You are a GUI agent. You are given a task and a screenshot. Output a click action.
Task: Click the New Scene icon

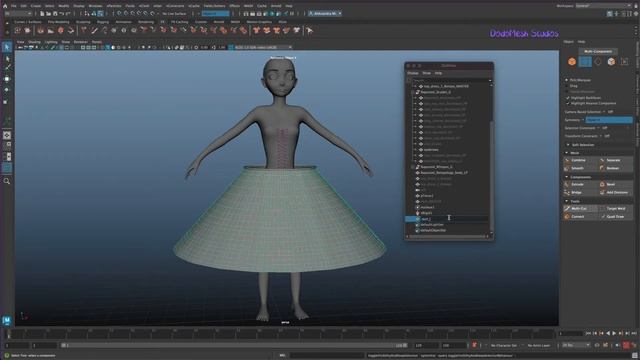pyautogui.click(x=42, y=13)
